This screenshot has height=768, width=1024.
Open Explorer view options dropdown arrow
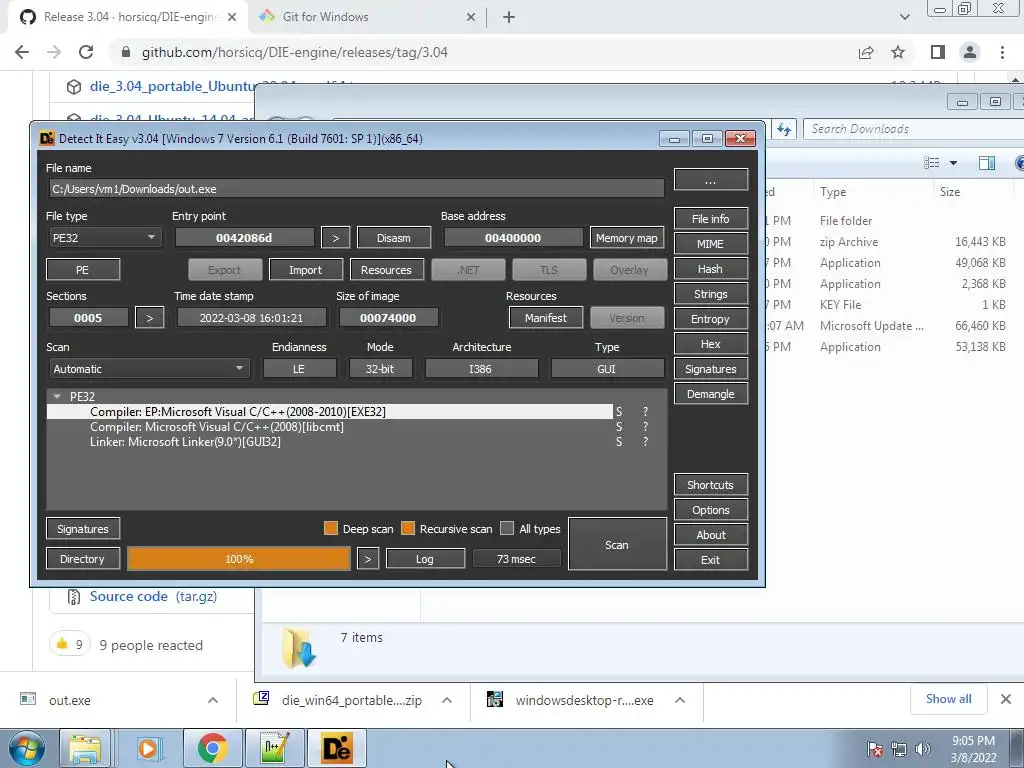pyautogui.click(x=953, y=163)
